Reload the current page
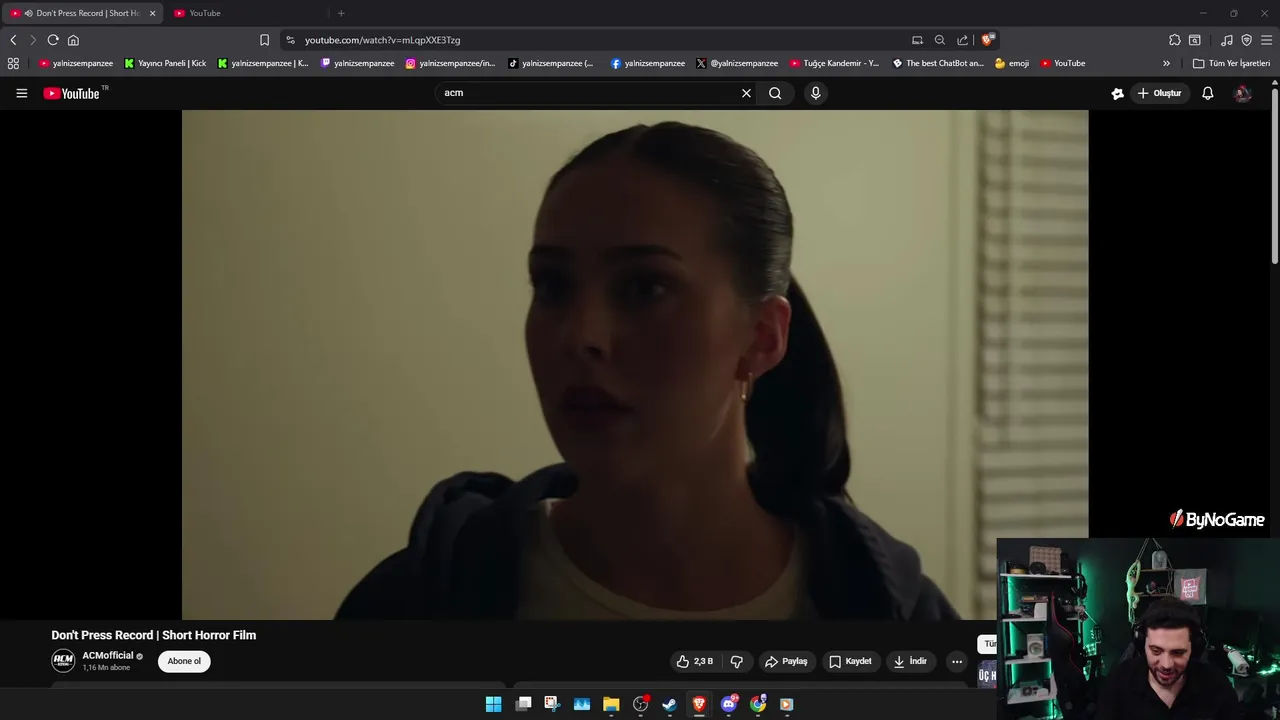 point(53,40)
